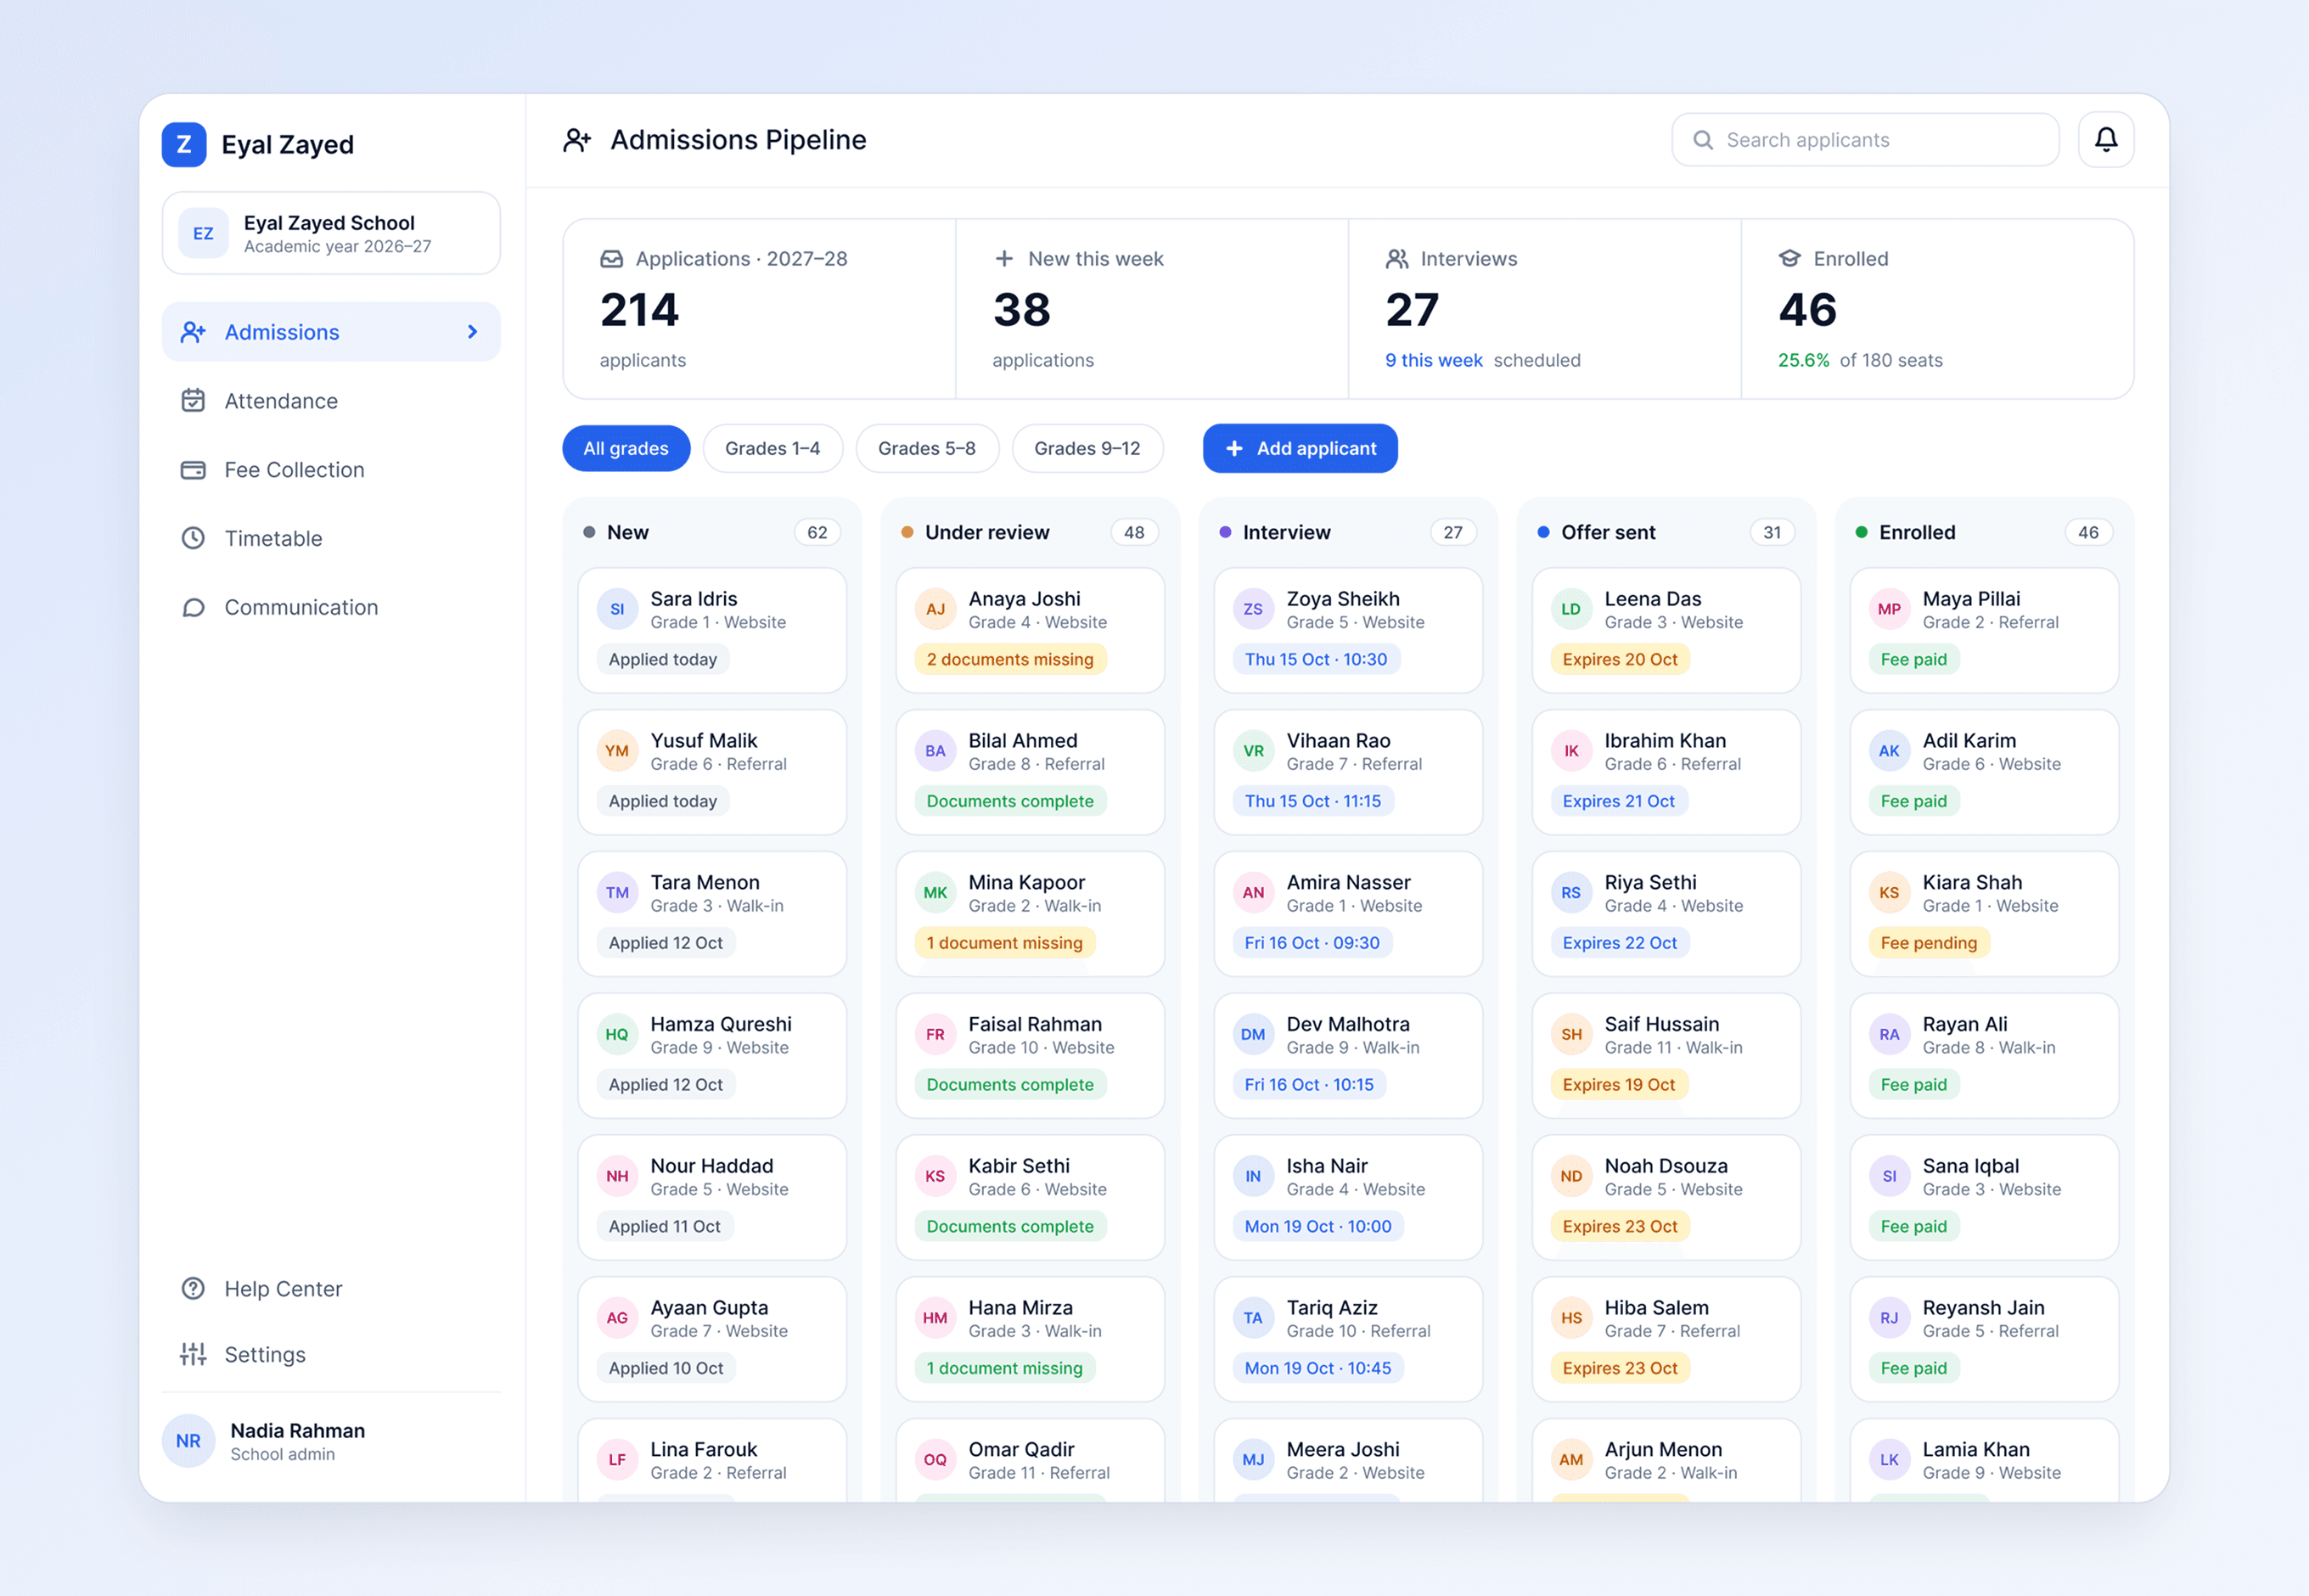Click the Settings sliders icon
Screen dimensions: 2309x1596
[193, 1355]
